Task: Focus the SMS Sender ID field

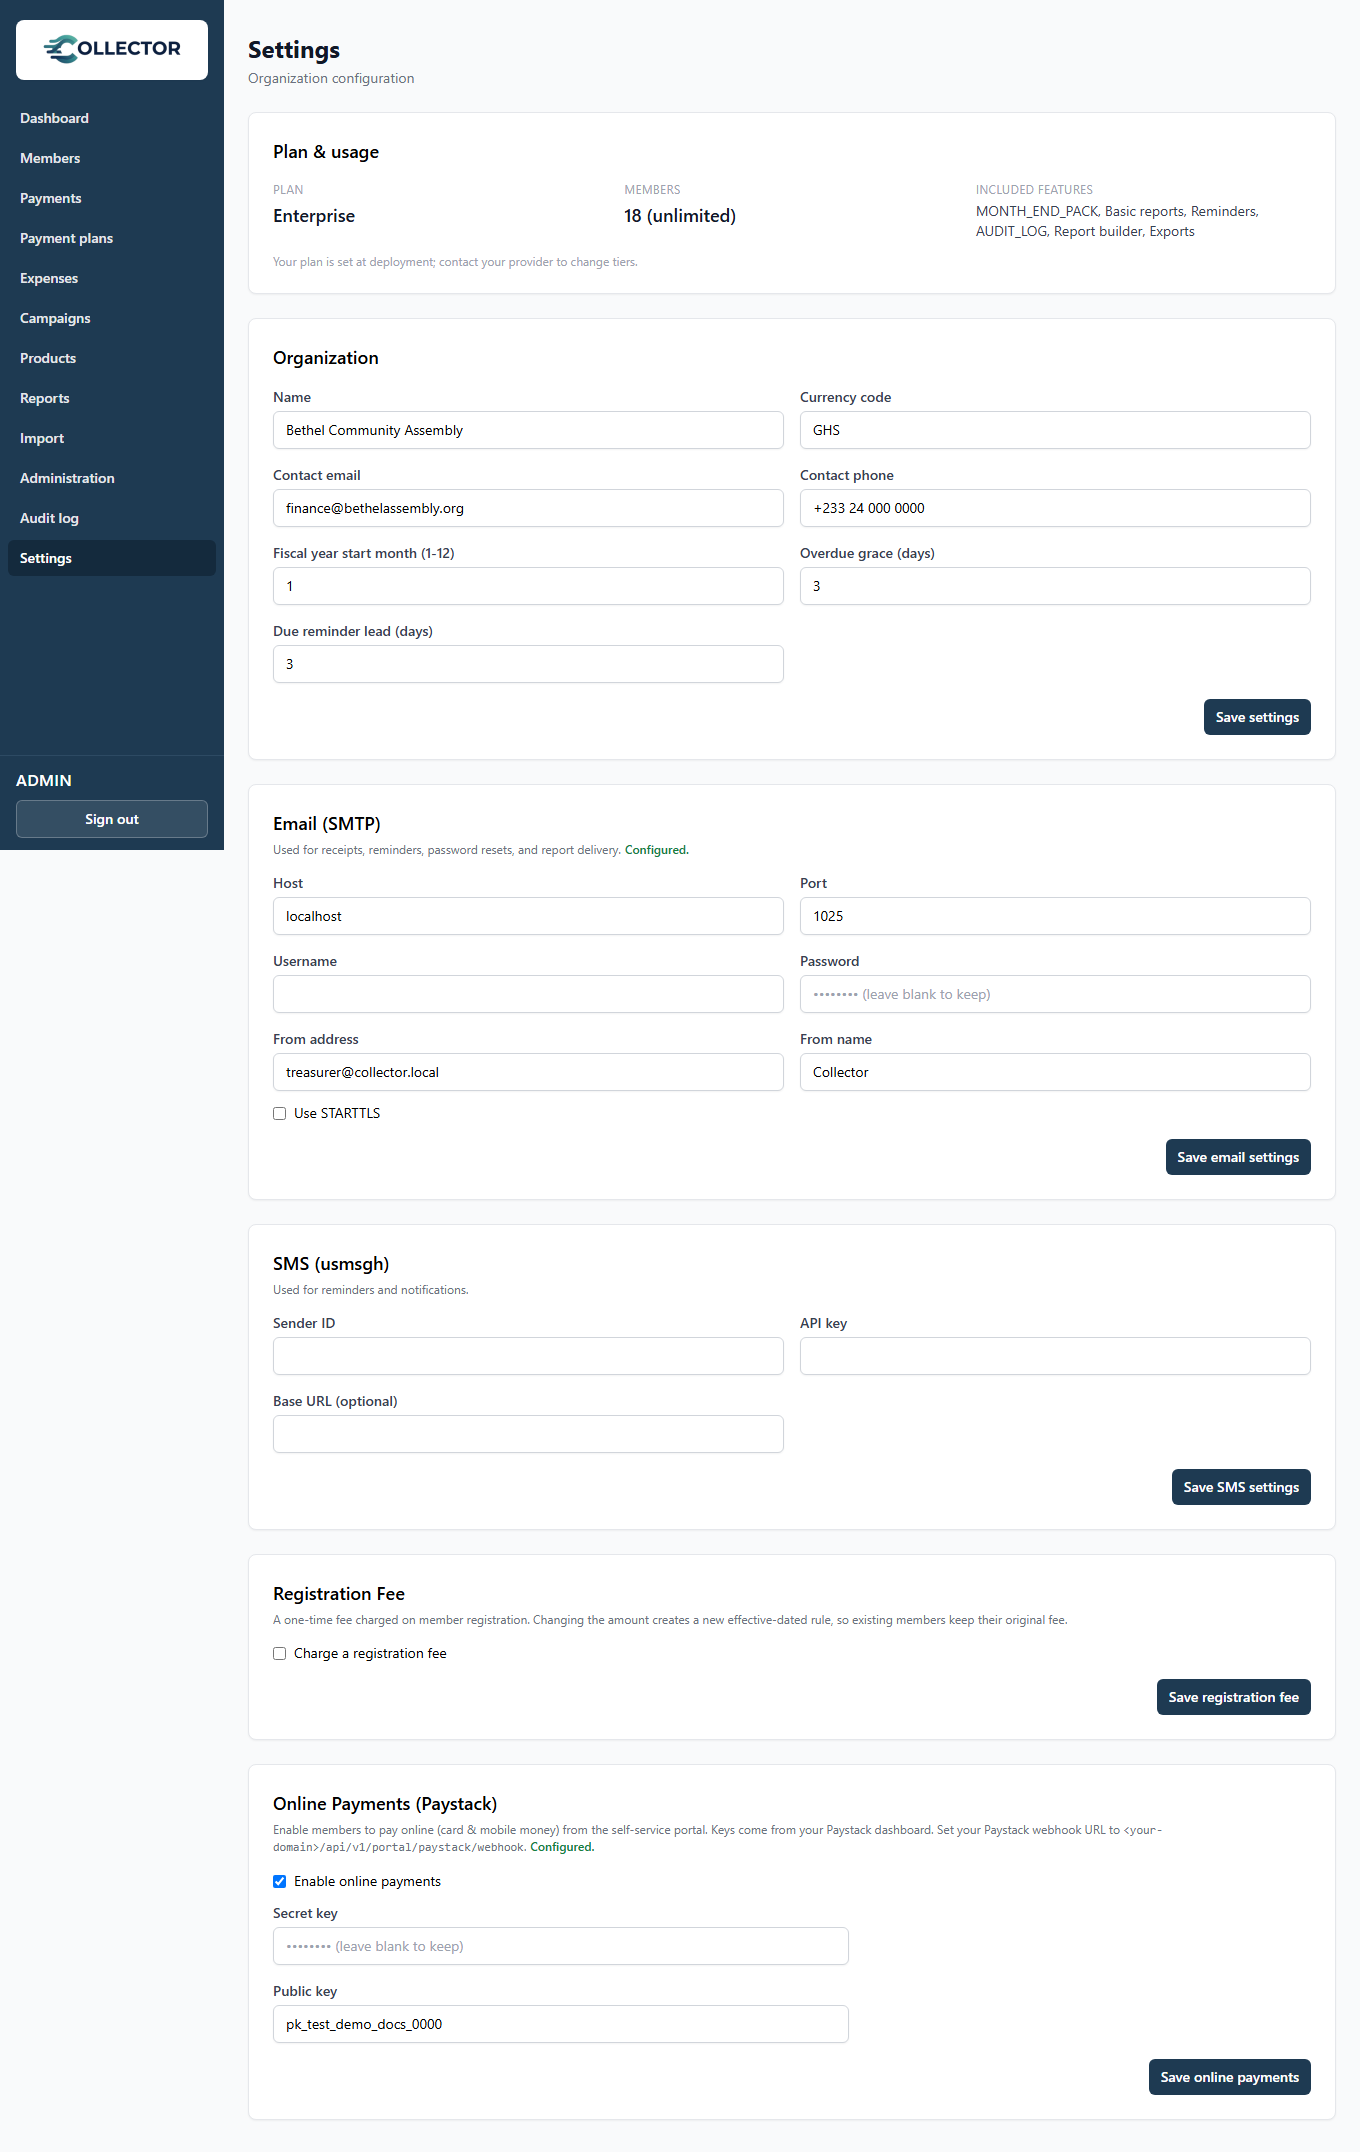Action: point(528,1356)
